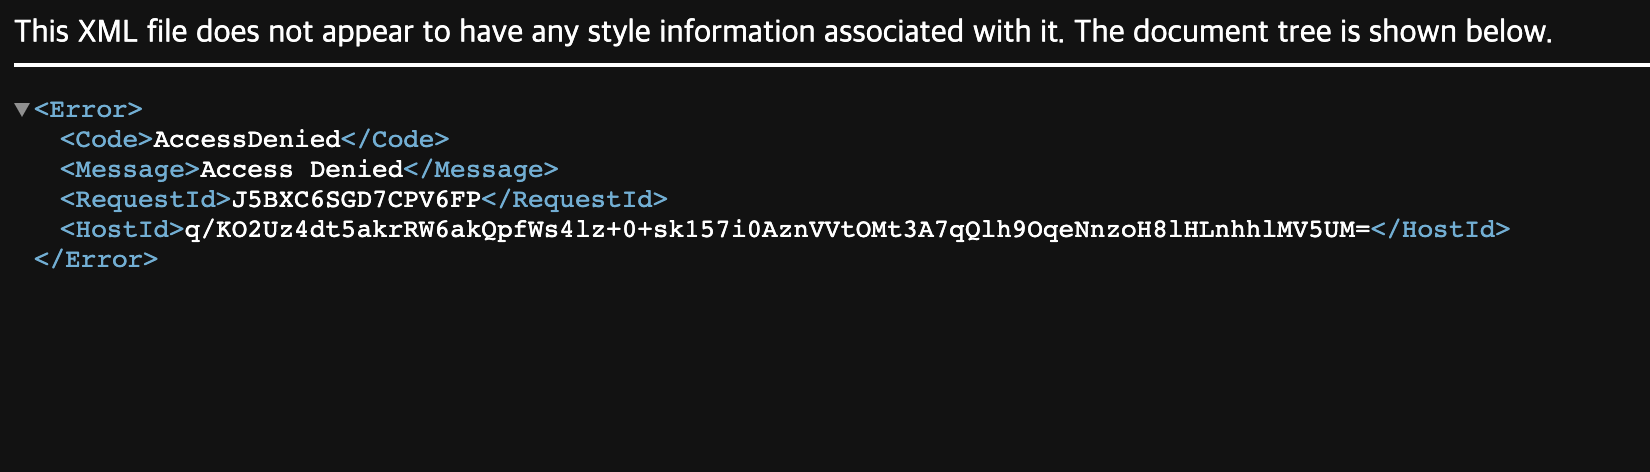Image resolution: width=1650 pixels, height=472 pixels.
Task: Click the opening HostId tag
Action: [x=122, y=229]
